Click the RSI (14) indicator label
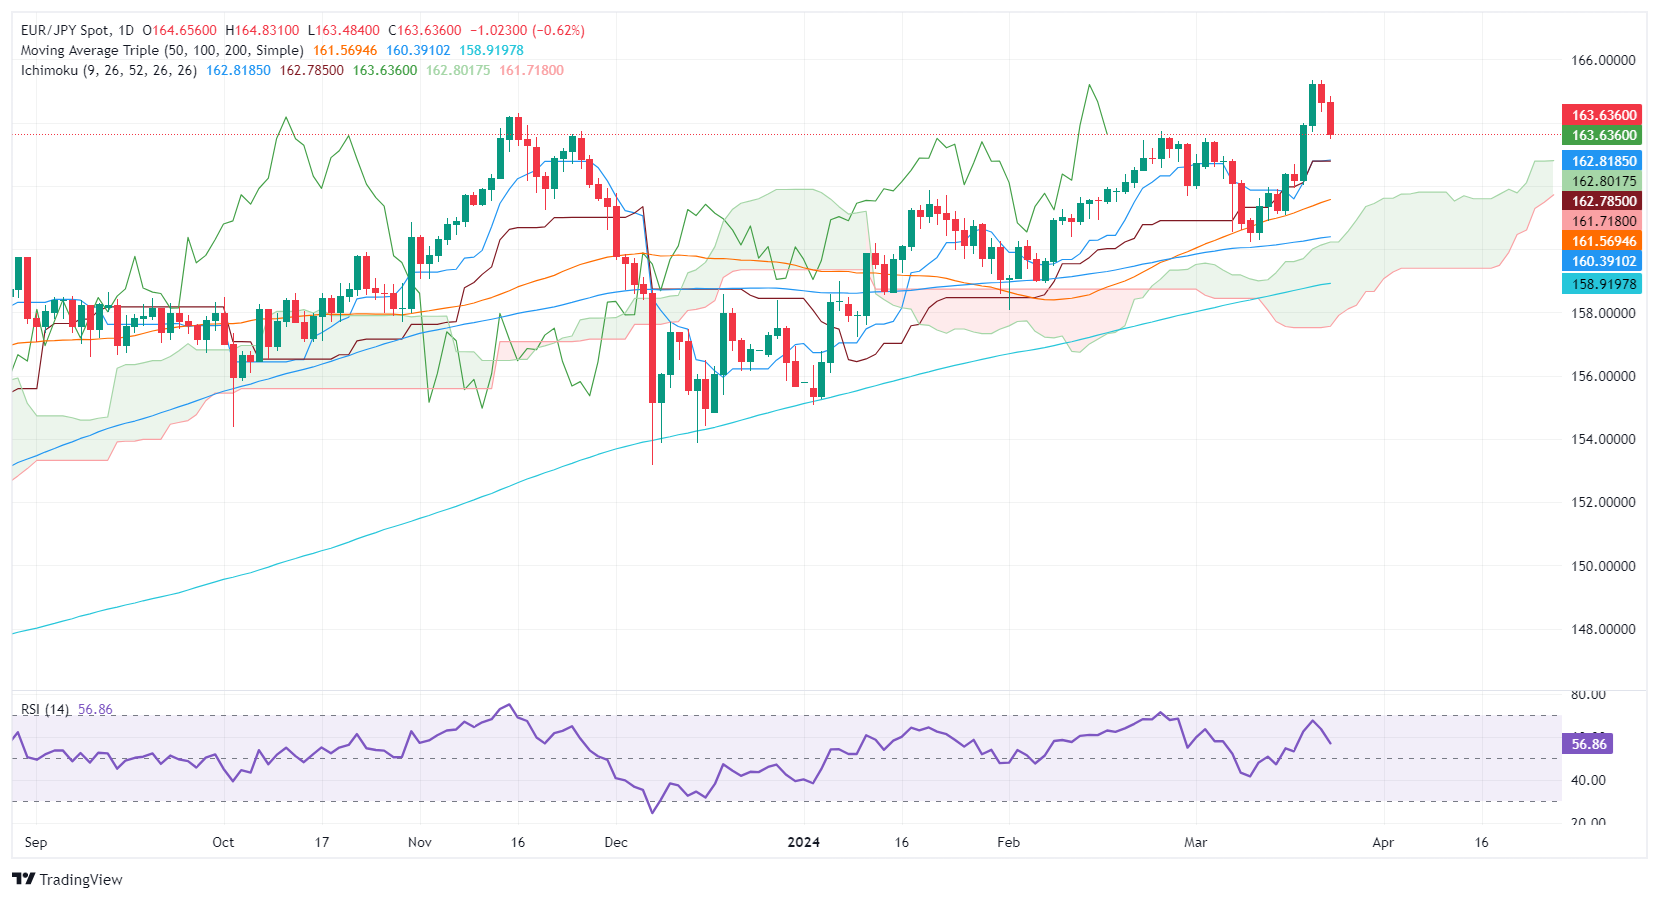 [x=45, y=709]
